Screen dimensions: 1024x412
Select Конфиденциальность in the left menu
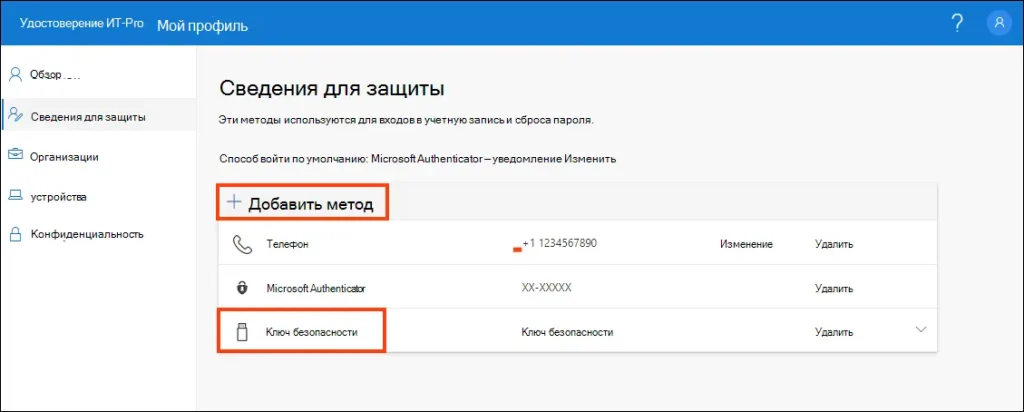click(87, 235)
